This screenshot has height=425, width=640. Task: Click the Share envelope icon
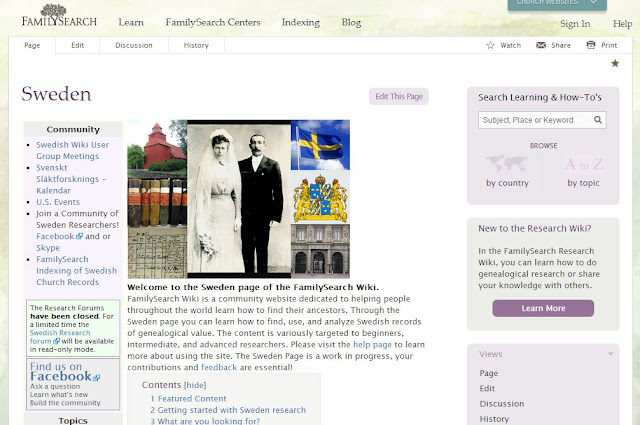click(x=541, y=45)
